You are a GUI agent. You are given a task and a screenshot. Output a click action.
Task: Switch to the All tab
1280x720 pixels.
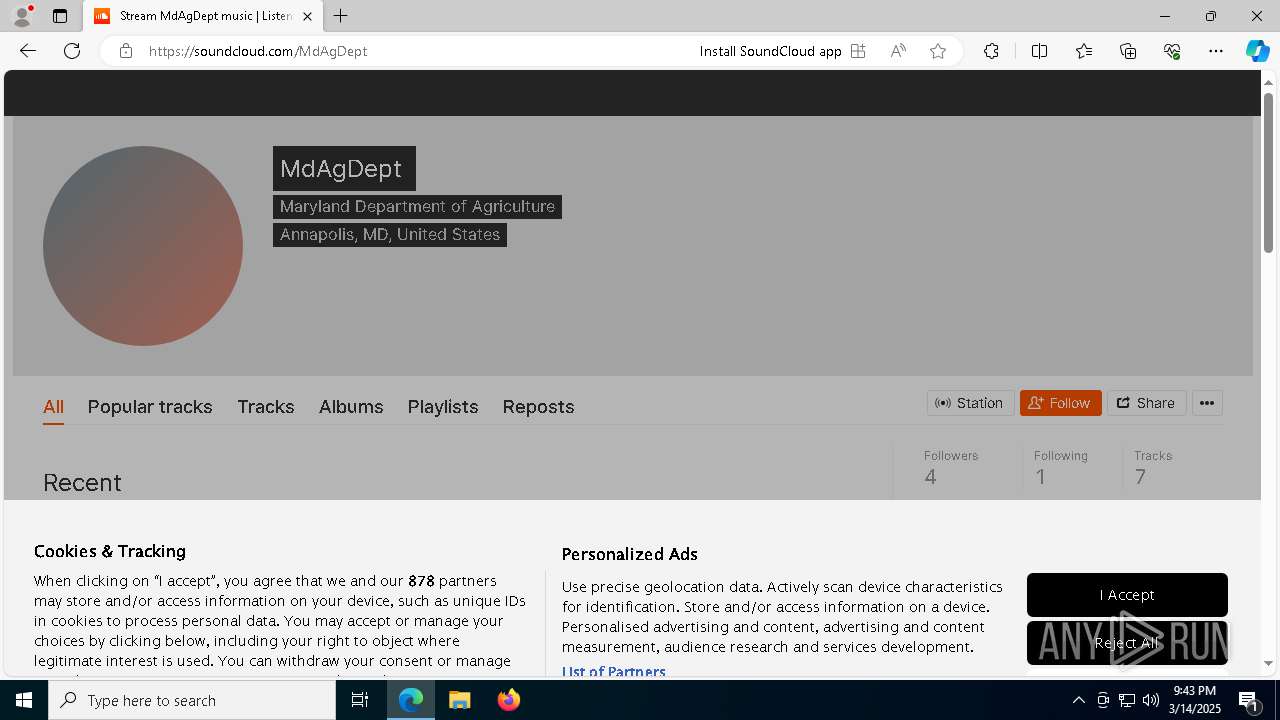[x=53, y=407]
